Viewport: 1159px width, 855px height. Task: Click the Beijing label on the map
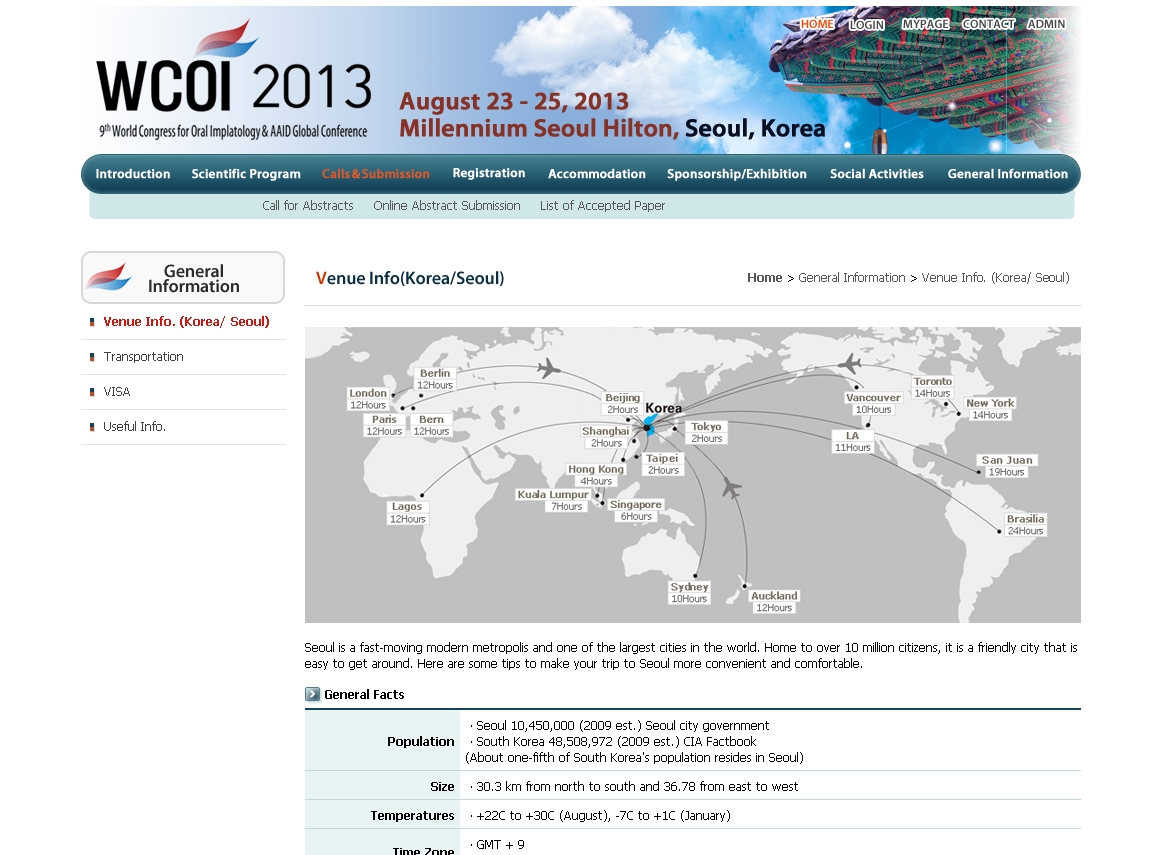click(x=623, y=403)
